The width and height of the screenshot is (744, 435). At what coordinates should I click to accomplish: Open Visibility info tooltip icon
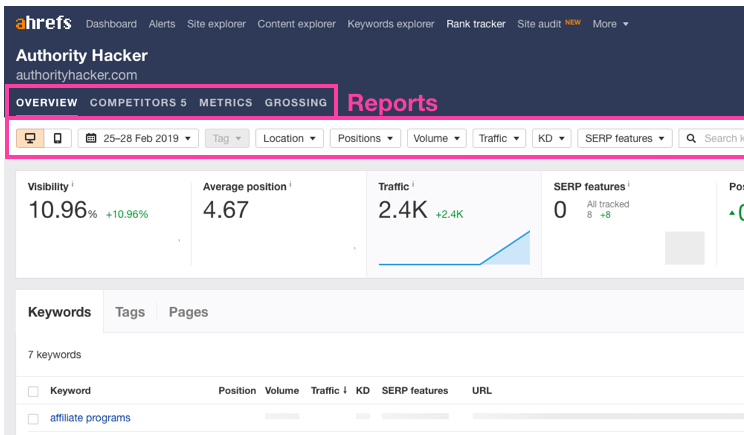(x=73, y=184)
